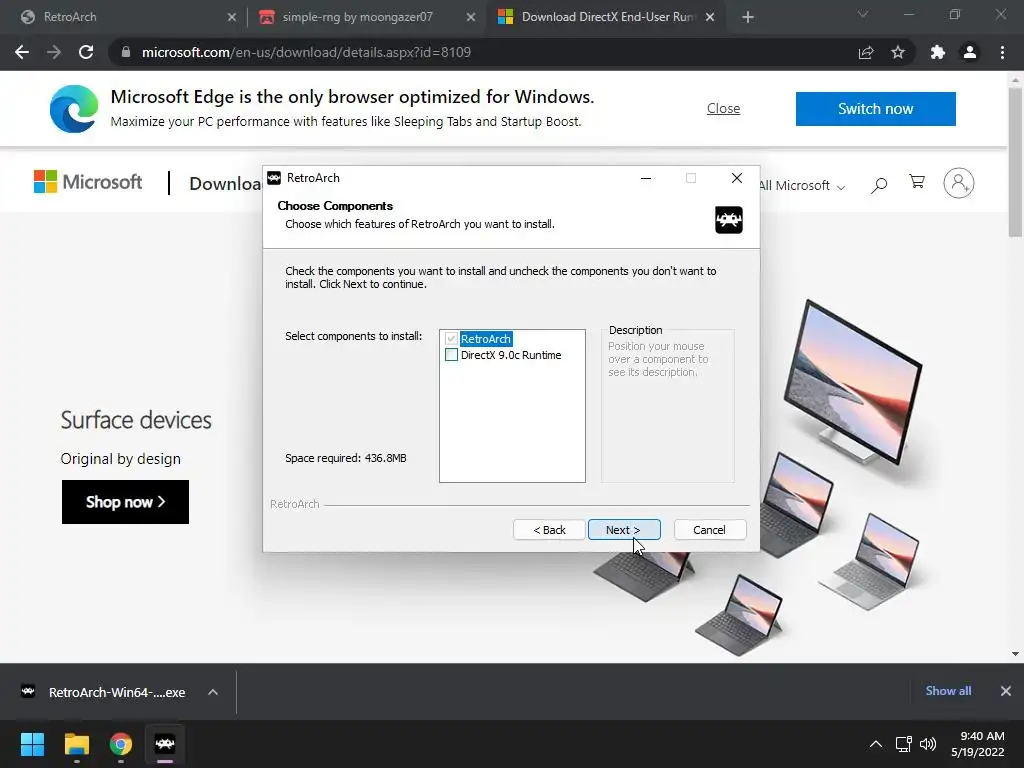Screen dimensions: 1024x768
Task: Show hidden system tray icons
Action: pyautogui.click(x=876, y=744)
